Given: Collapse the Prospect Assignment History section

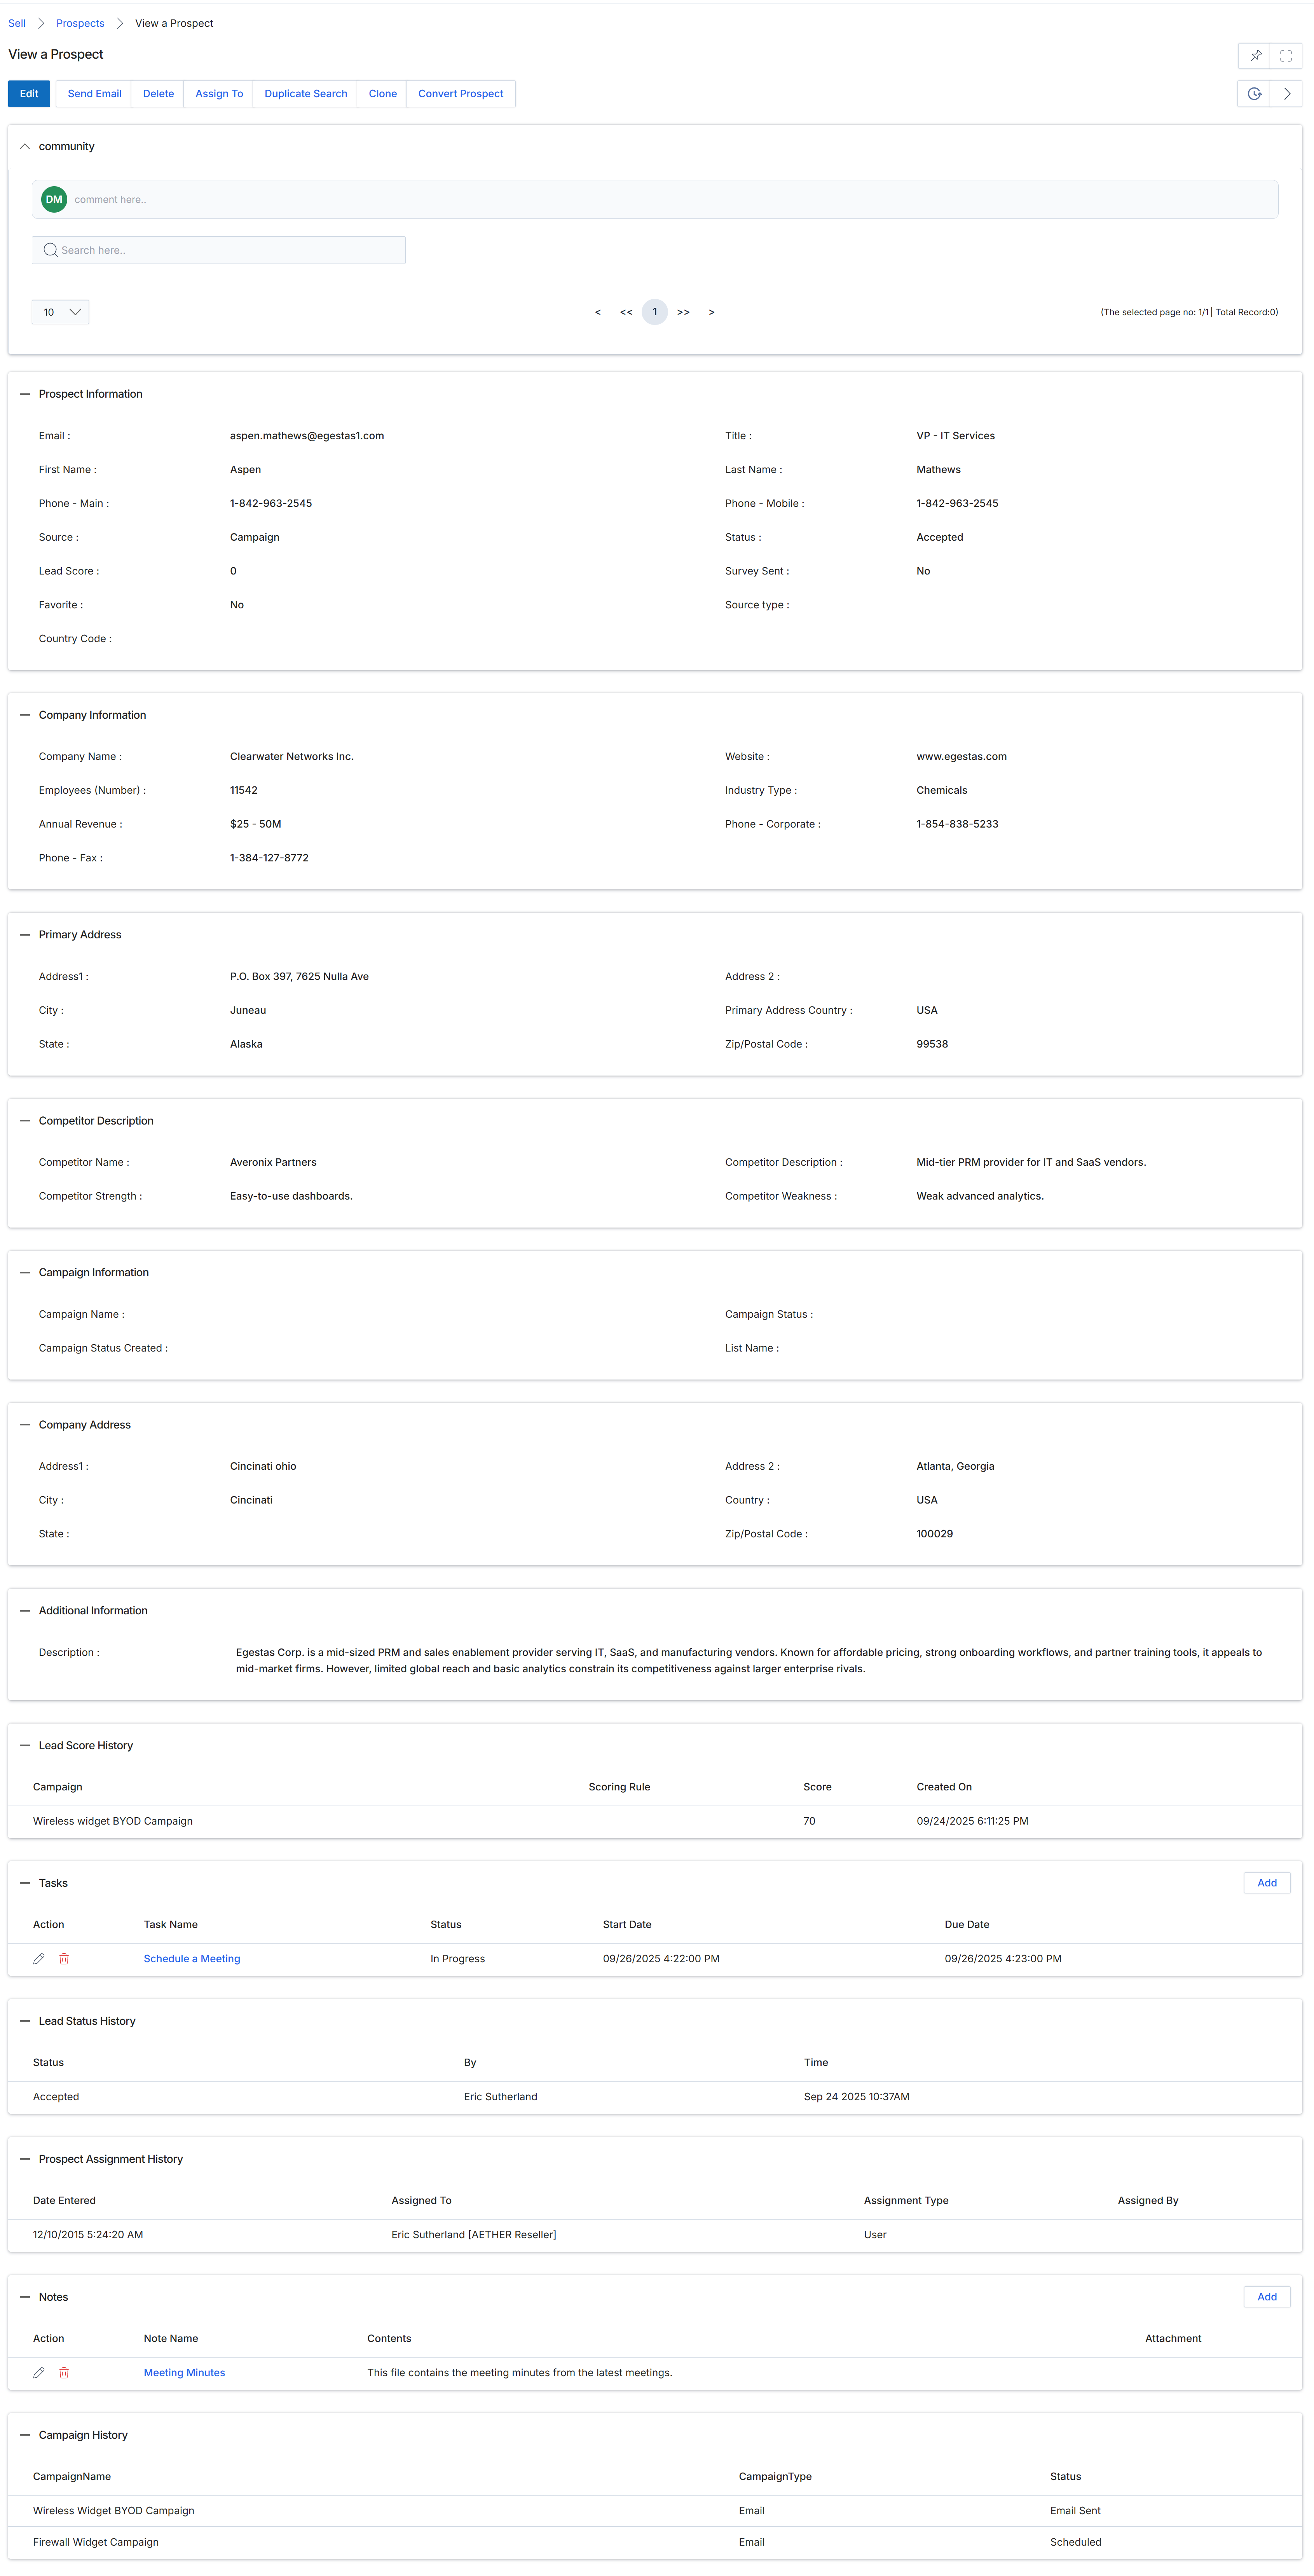Looking at the screenshot, I should pyautogui.click(x=25, y=2159).
